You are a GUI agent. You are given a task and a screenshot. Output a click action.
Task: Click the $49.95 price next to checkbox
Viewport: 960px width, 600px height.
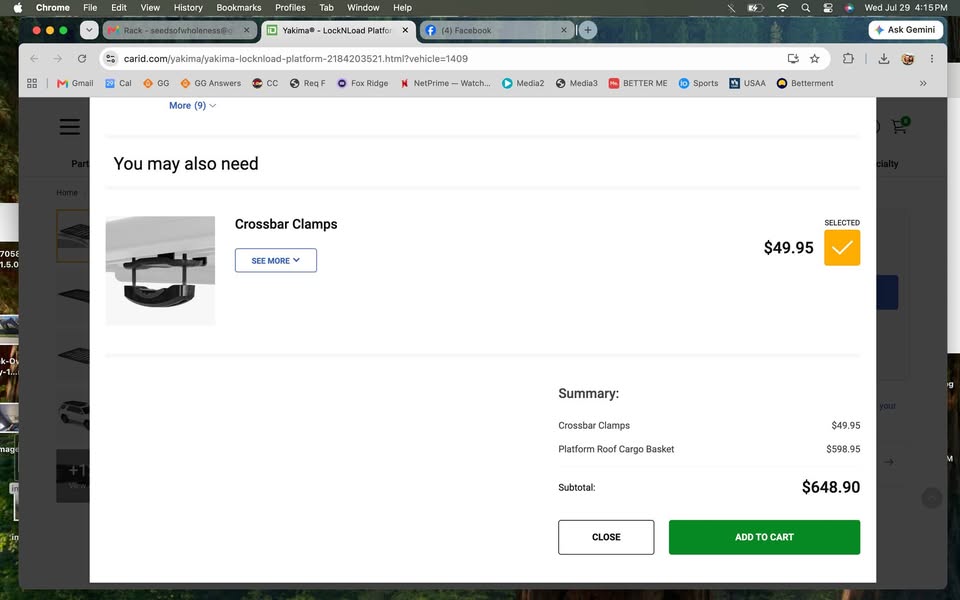point(789,248)
